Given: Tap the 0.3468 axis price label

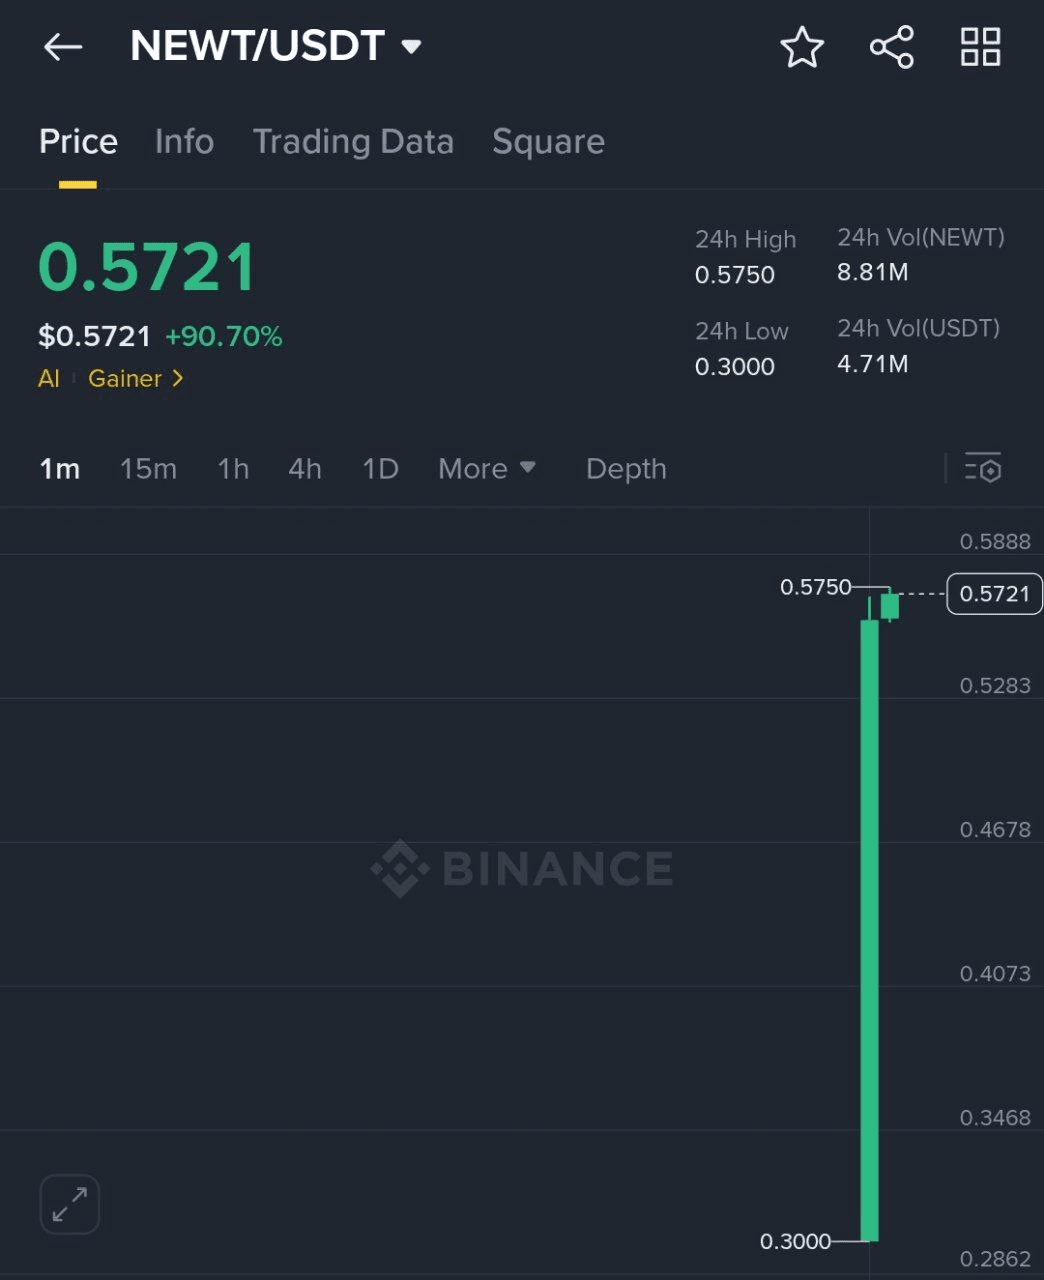Looking at the screenshot, I should [x=995, y=1118].
